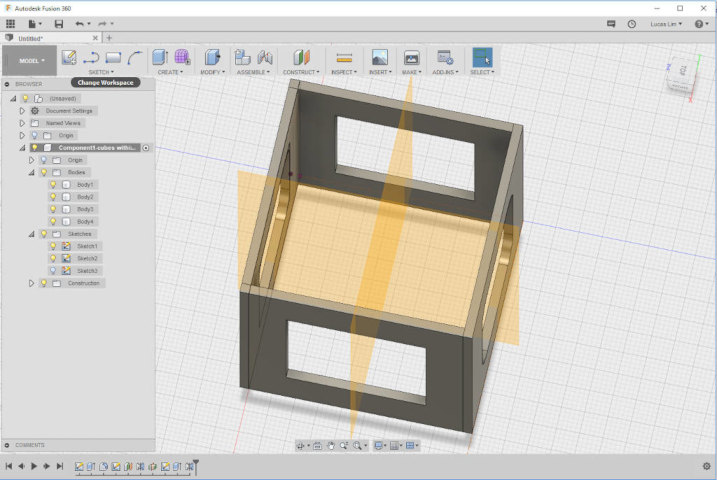Viewport: 717px width, 480px height.
Task: Expand the COMMENTS panel
Action: click(7, 445)
